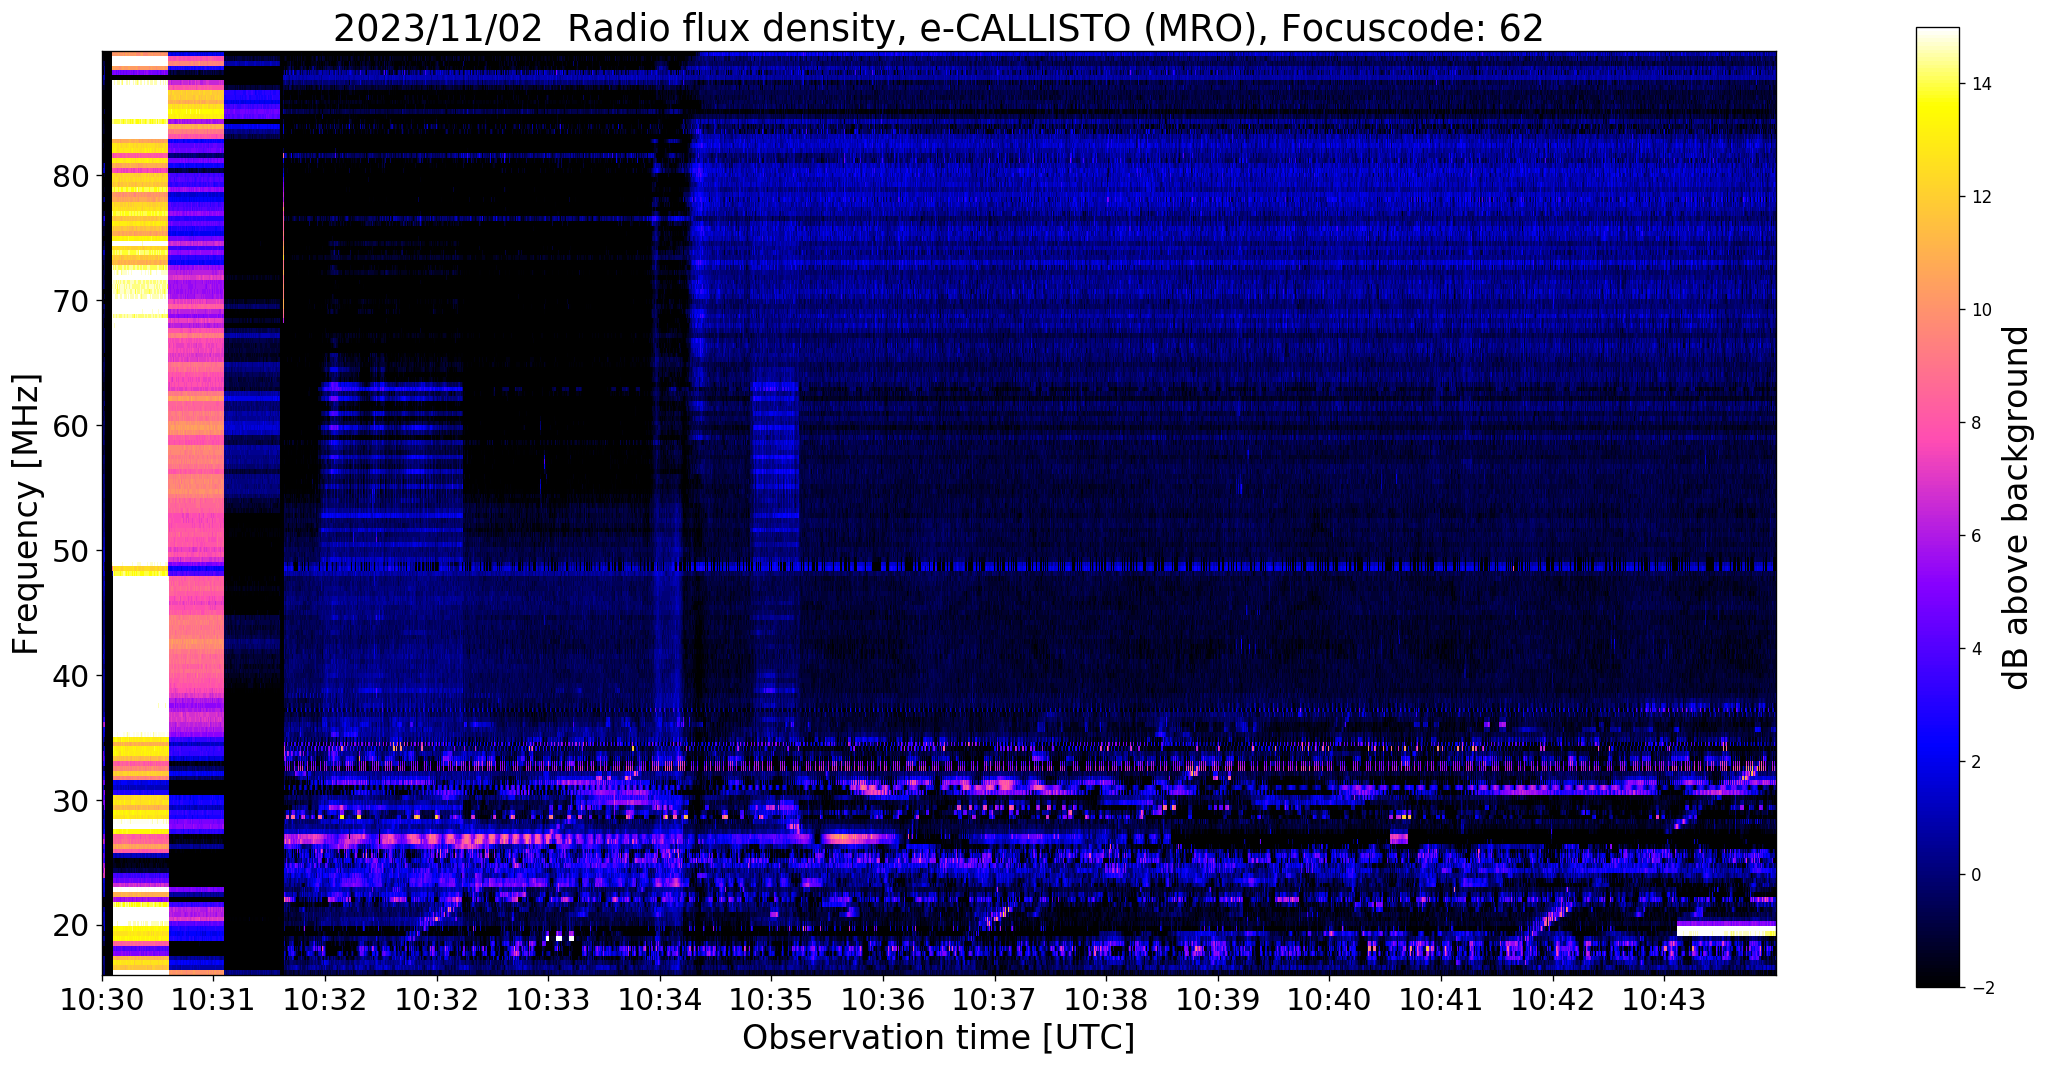Select the 60 MHz frequency tick label

coord(70,426)
